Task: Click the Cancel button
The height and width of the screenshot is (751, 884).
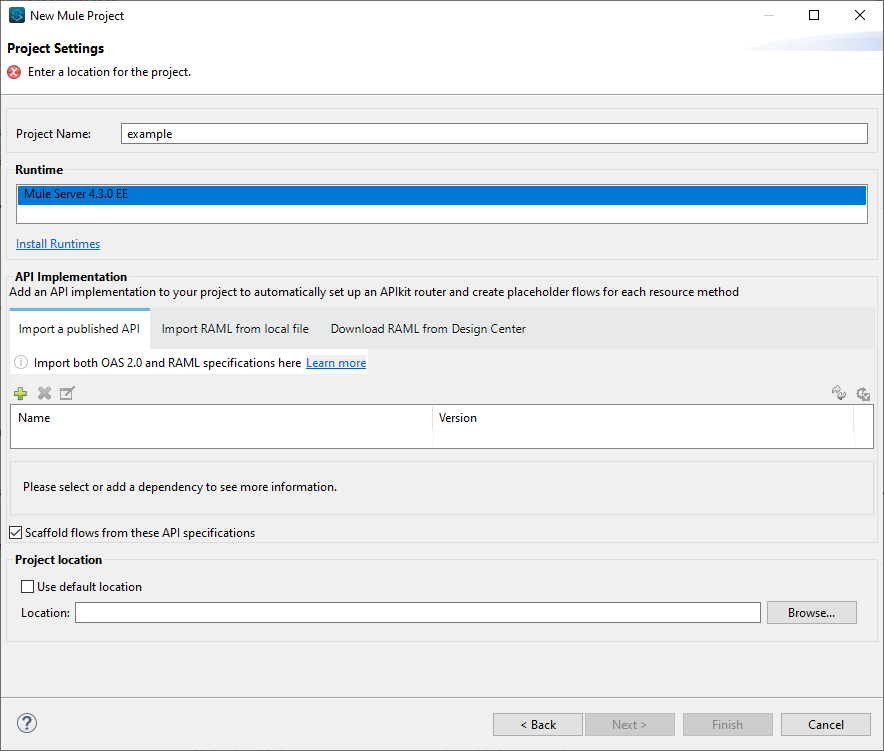Action: [x=826, y=725]
